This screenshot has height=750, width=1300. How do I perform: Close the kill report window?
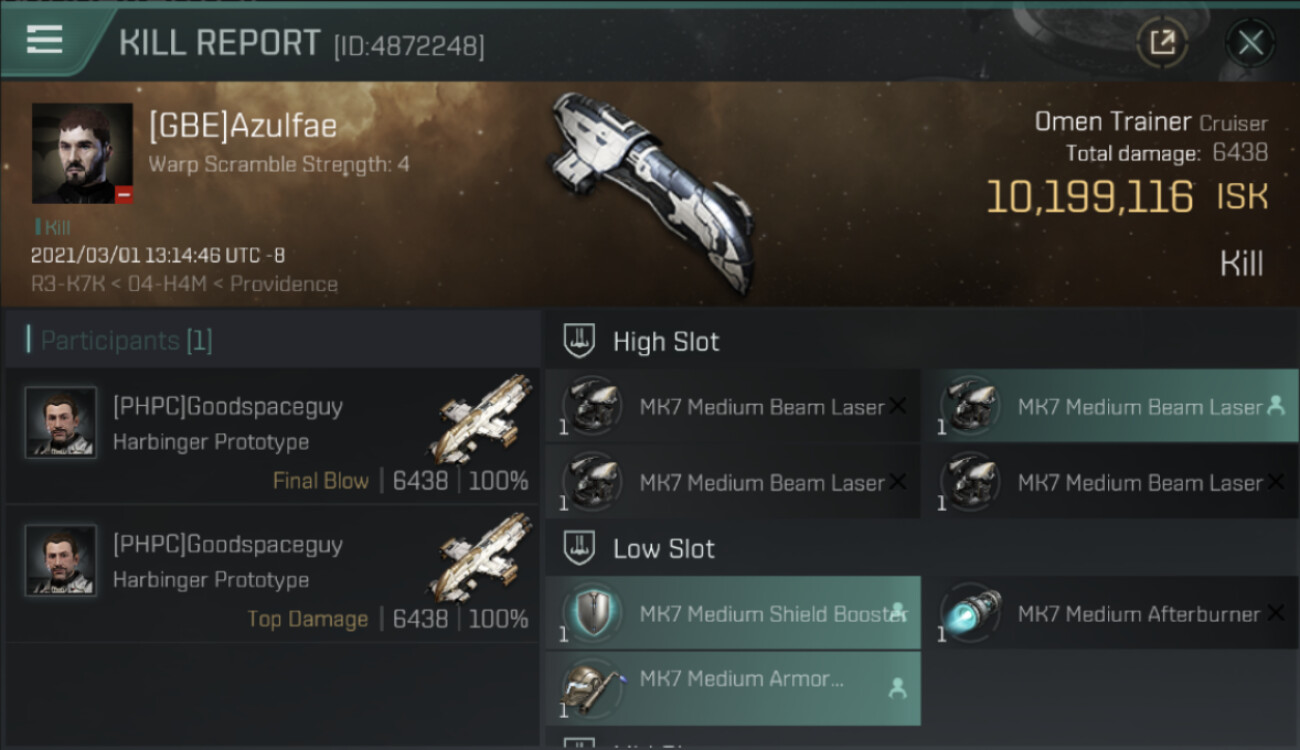click(1250, 43)
